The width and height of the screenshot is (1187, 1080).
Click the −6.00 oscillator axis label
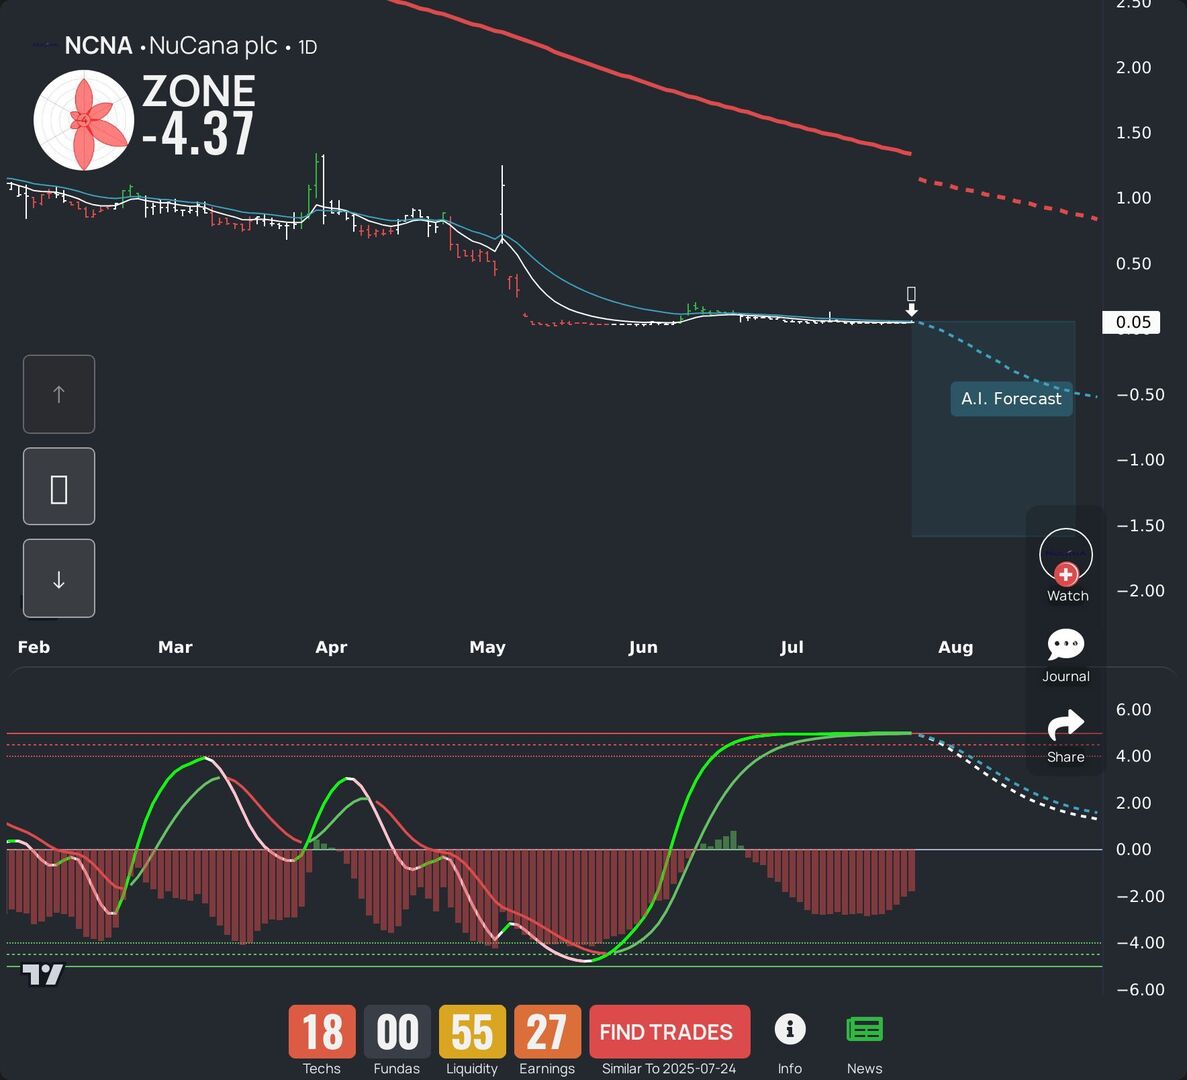tap(1140, 989)
